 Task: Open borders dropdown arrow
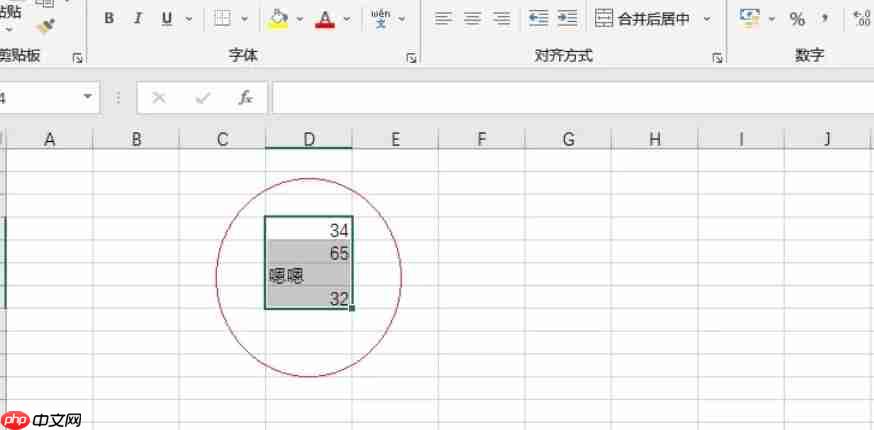pos(244,19)
